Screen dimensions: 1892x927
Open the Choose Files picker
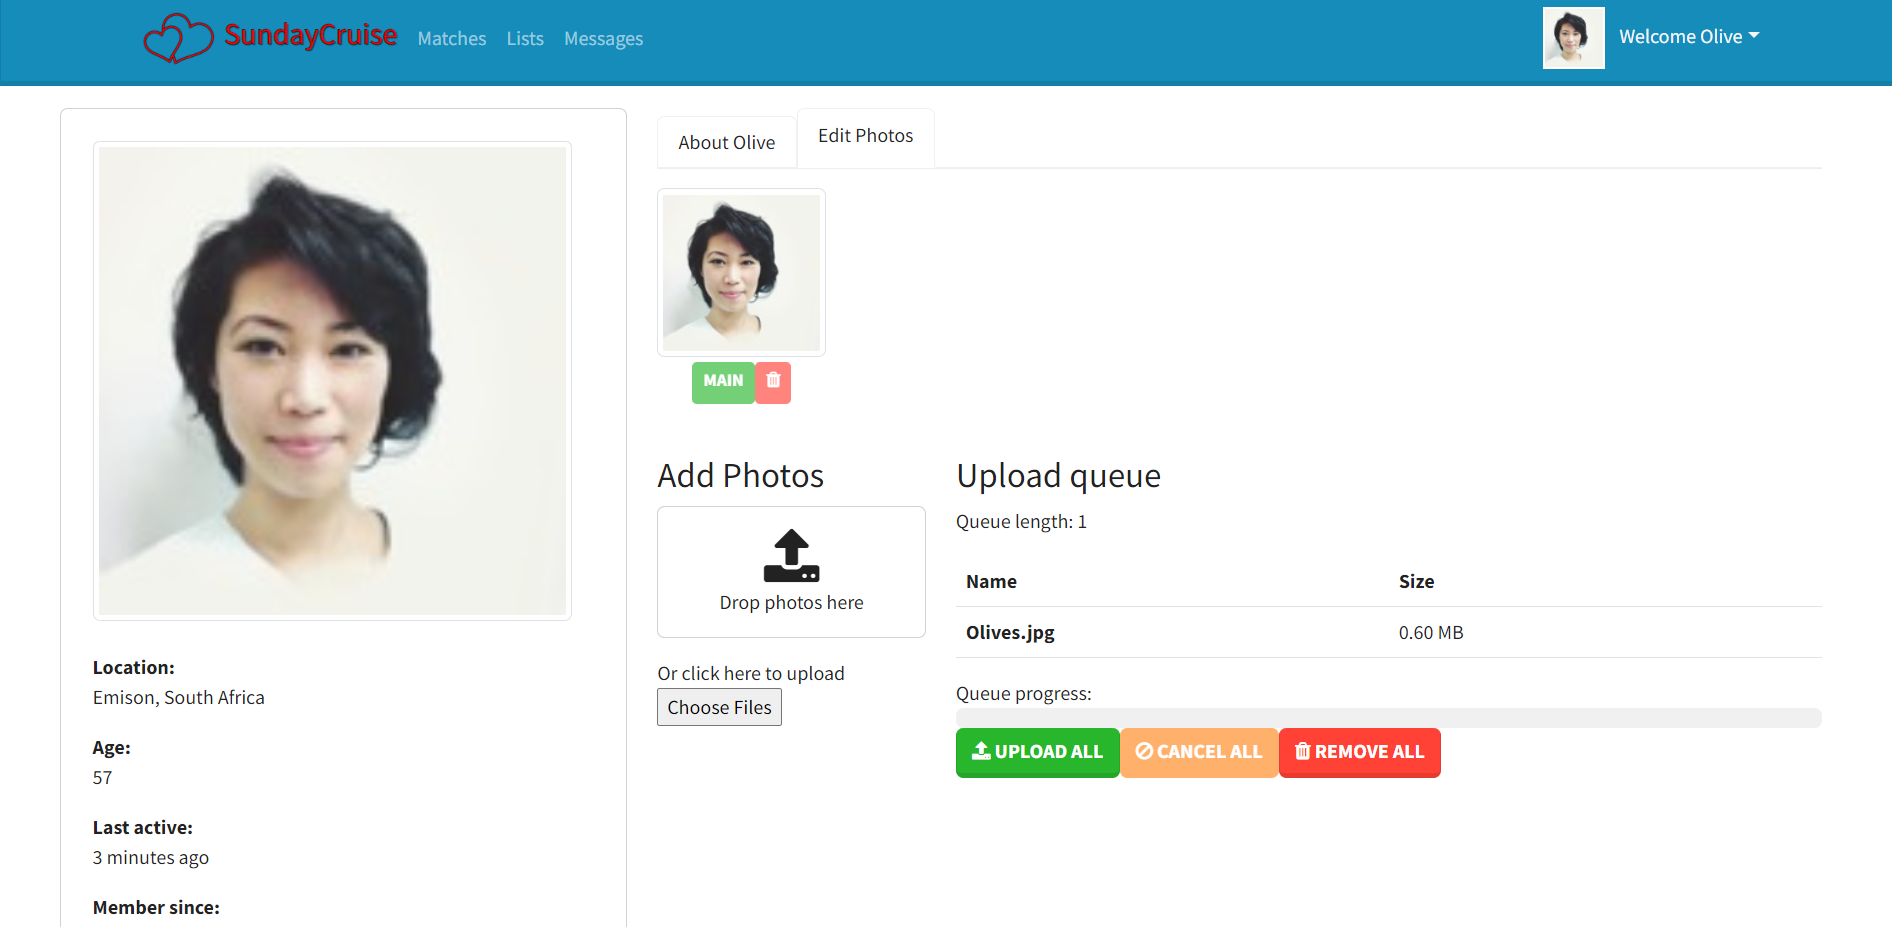tap(718, 707)
